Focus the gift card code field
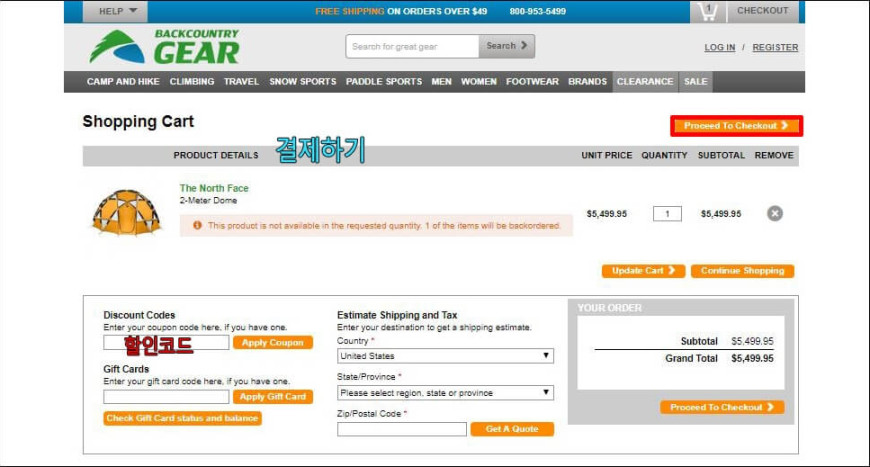Image resolution: width=870 pixels, height=467 pixels. 166,397
